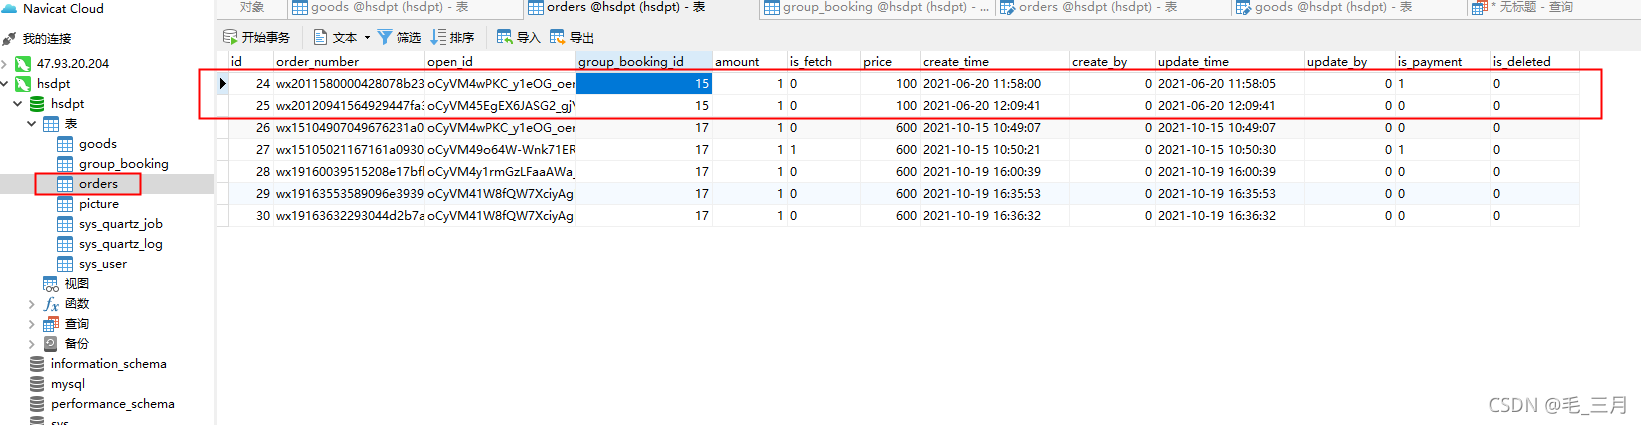The width and height of the screenshot is (1641, 425).
Task: Click the order_number column header
Action: 349,61
